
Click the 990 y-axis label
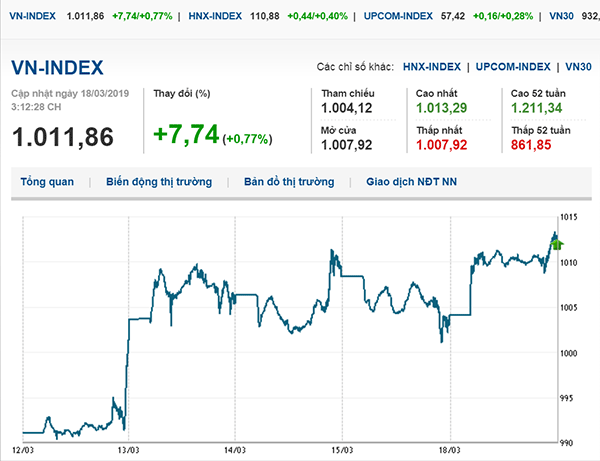[566, 443]
